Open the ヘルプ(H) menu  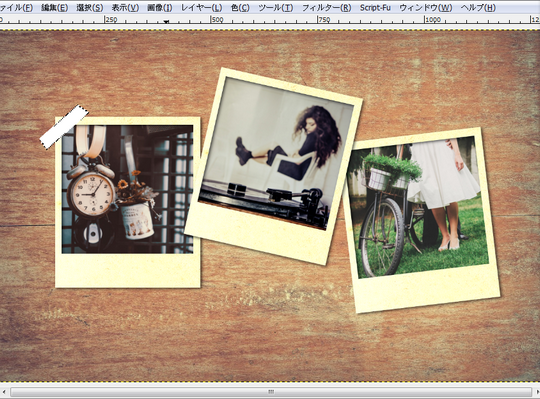pos(478,8)
